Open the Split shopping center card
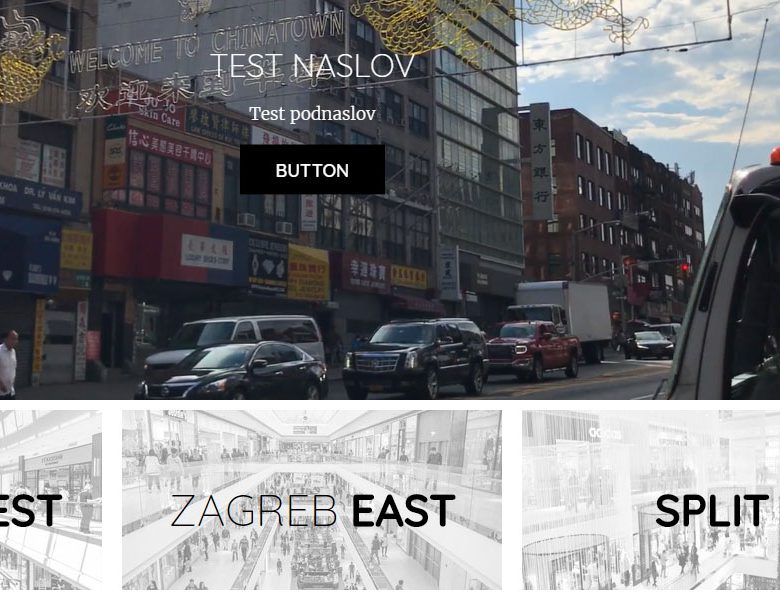 coord(651,499)
